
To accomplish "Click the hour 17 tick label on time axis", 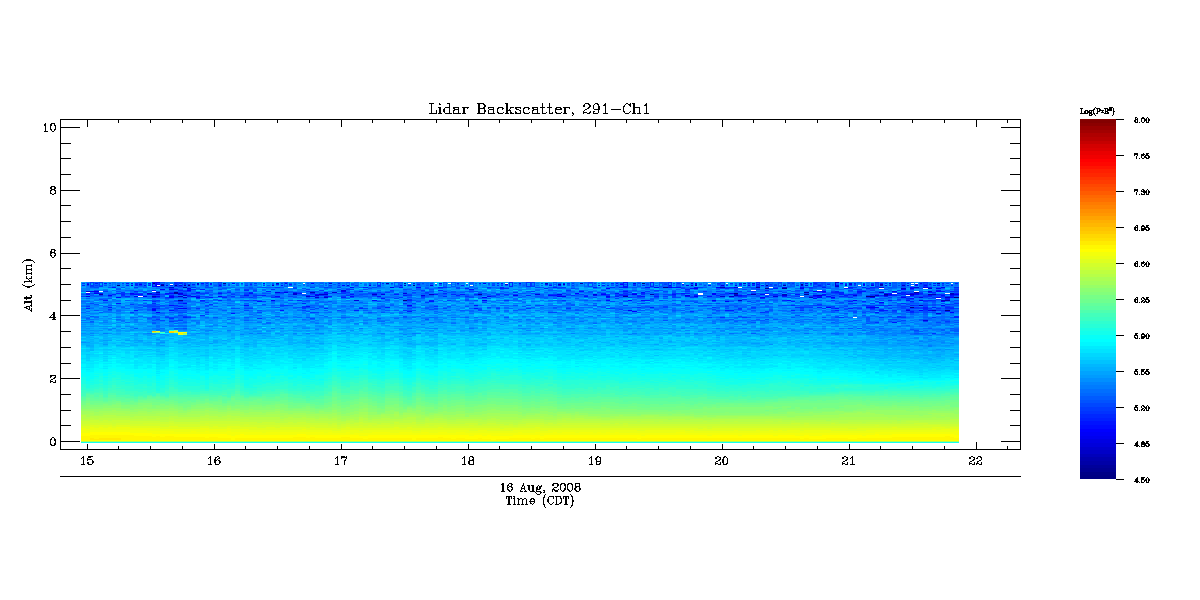I will [x=341, y=461].
